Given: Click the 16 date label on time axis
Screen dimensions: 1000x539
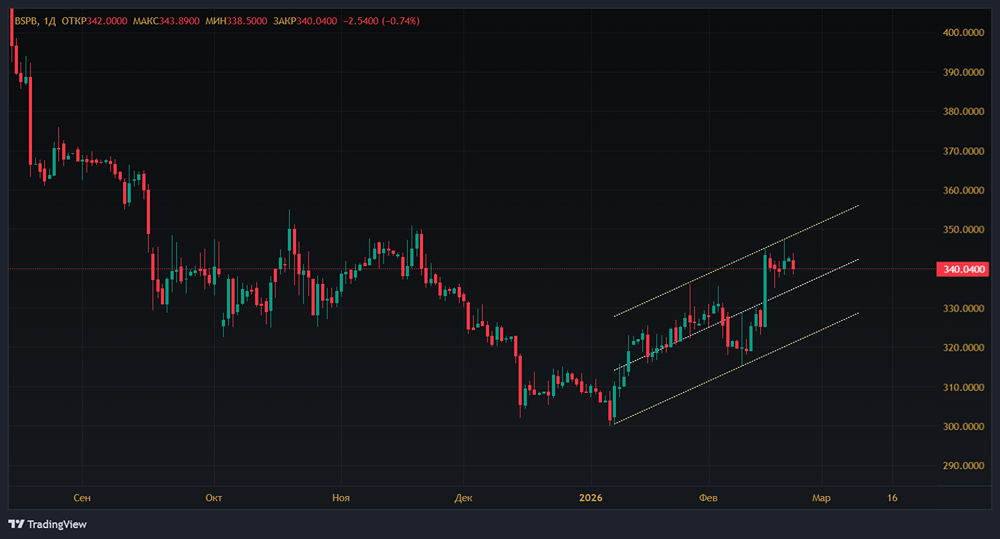Looking at the screenshot, I should point(892,498).
